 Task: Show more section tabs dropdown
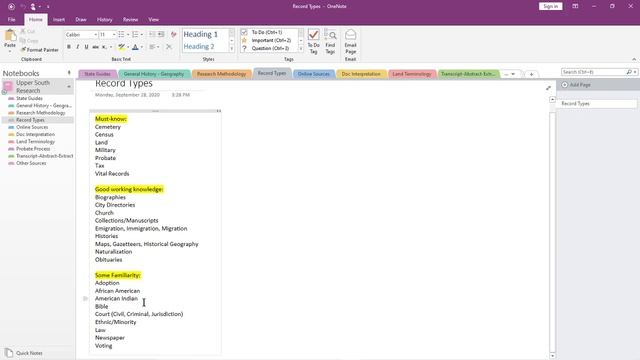tap(510, 74)
